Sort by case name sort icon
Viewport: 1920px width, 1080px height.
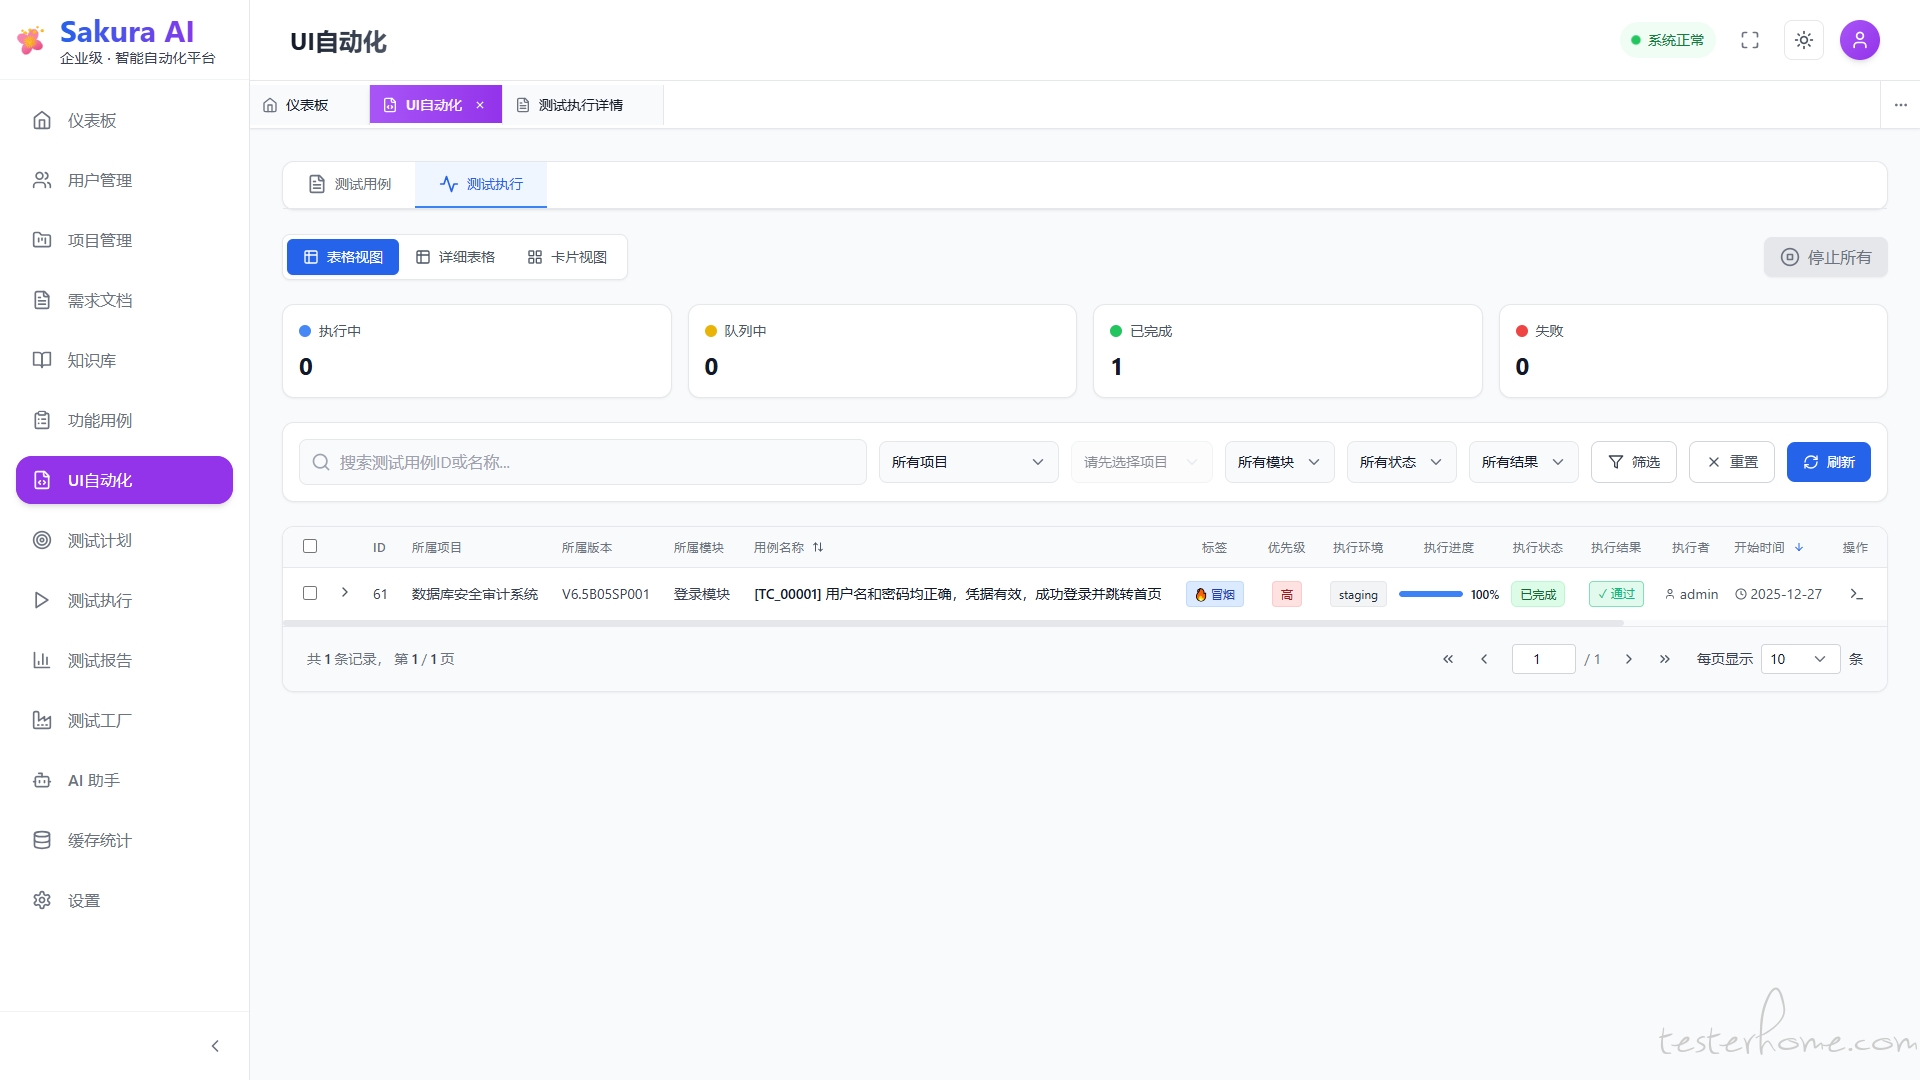(818, 547)
